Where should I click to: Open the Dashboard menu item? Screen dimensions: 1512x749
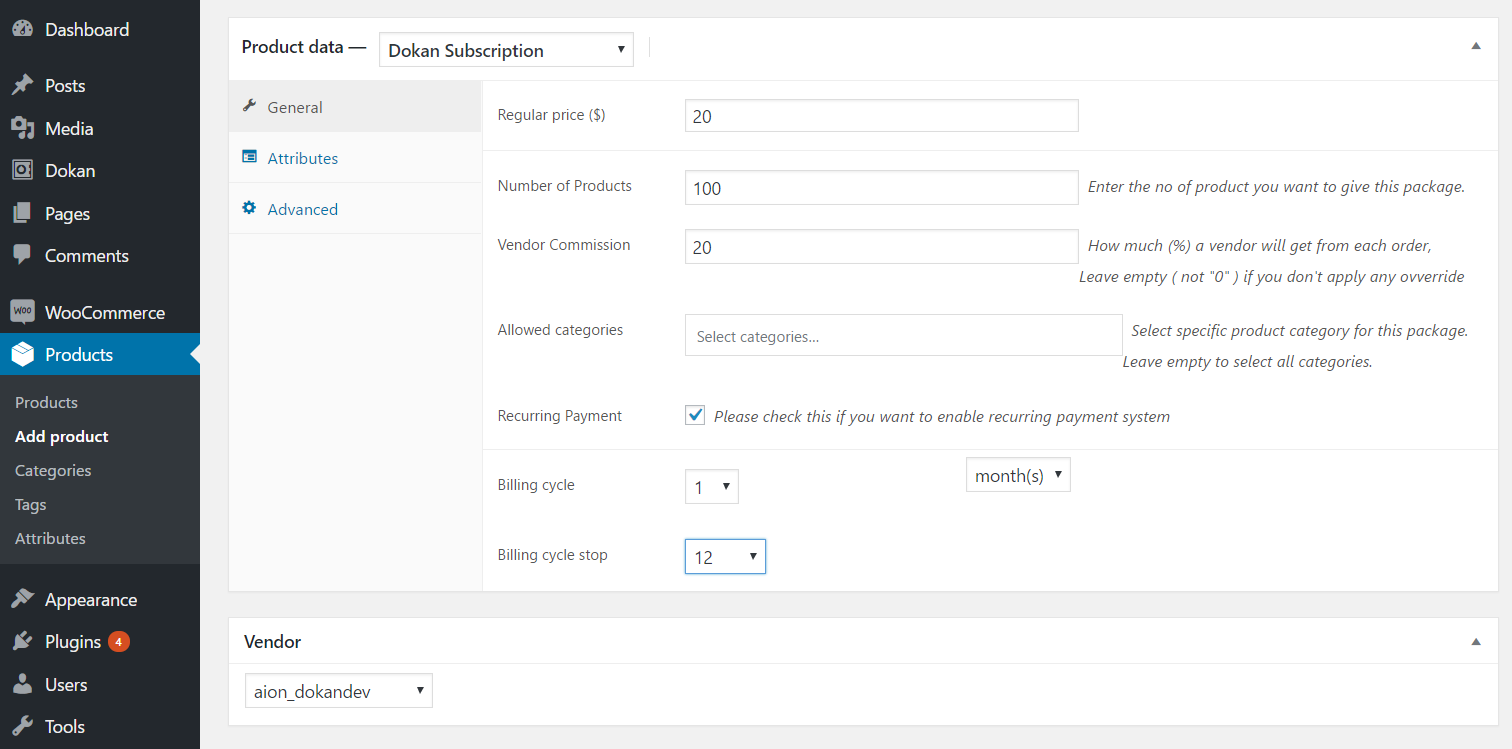pyautogui.click(x=100, y=30)
